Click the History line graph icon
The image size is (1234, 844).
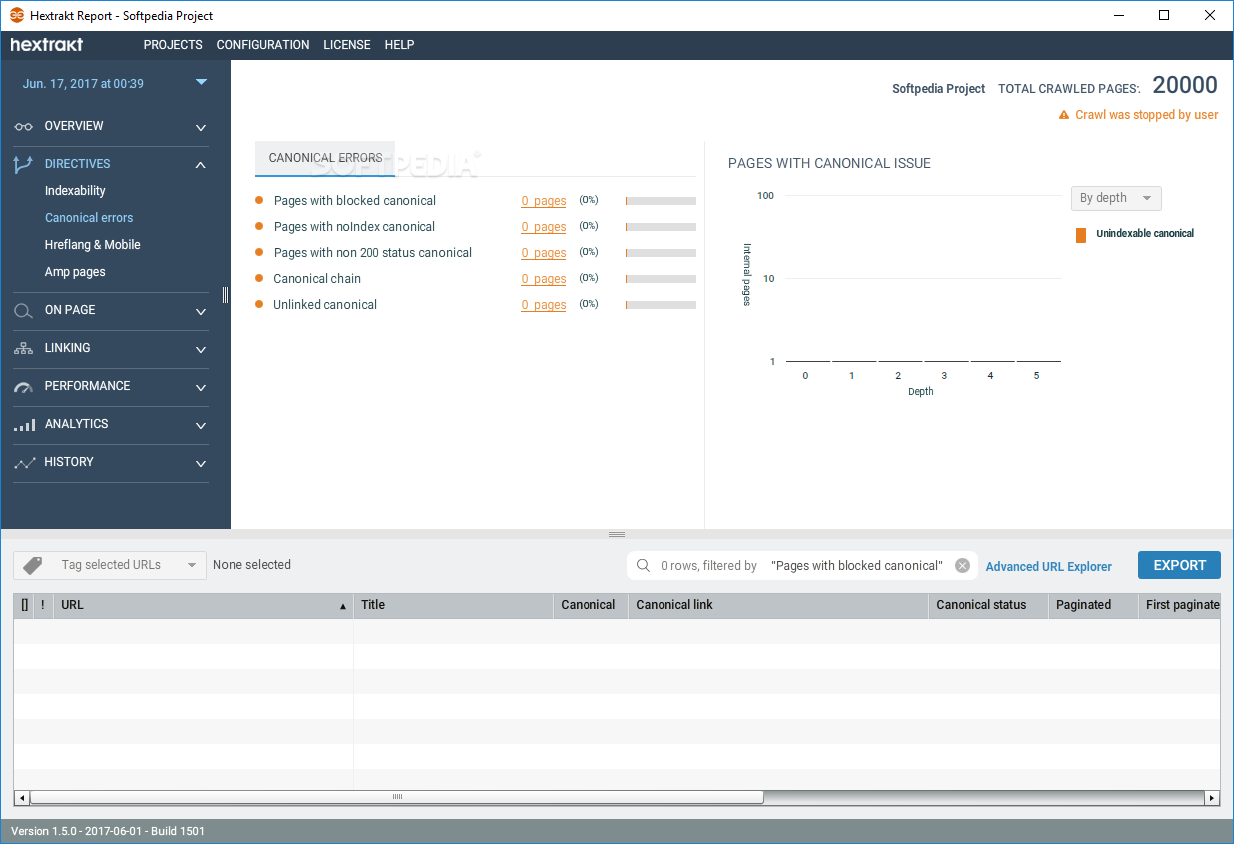coord(24,463)
